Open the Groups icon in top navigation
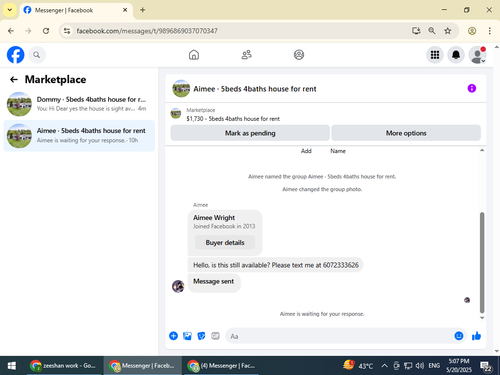This screenshot has height=375, width=500. 299,55
